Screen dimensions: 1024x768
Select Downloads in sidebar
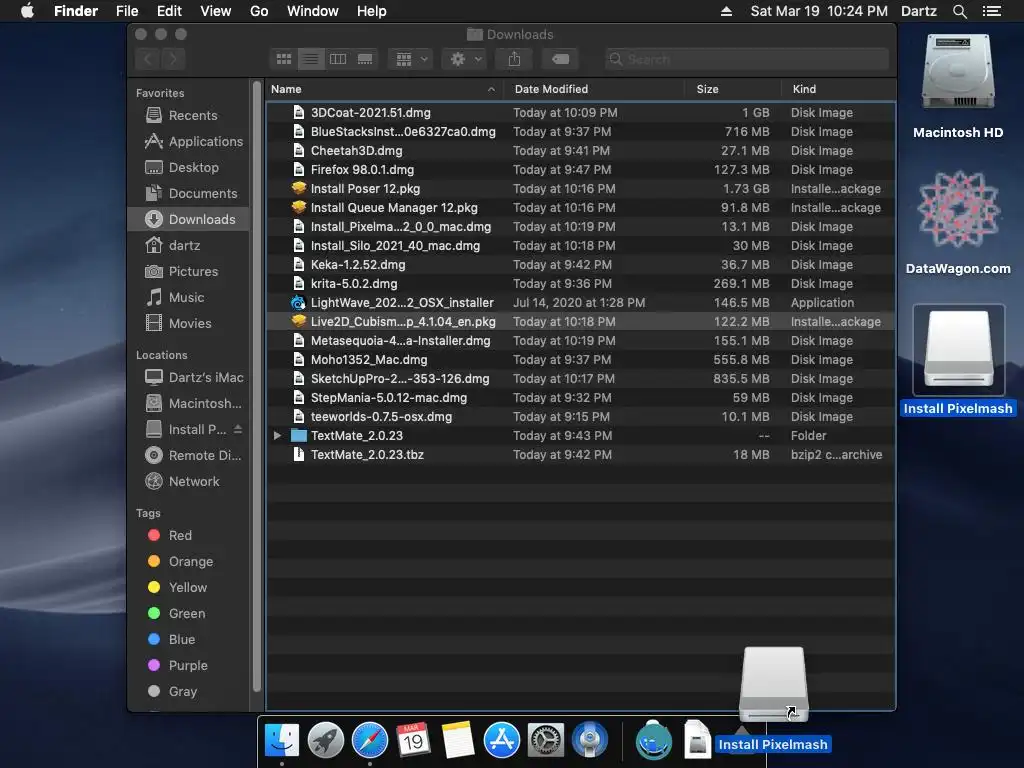pyautogui.click(x=188, y=219)
